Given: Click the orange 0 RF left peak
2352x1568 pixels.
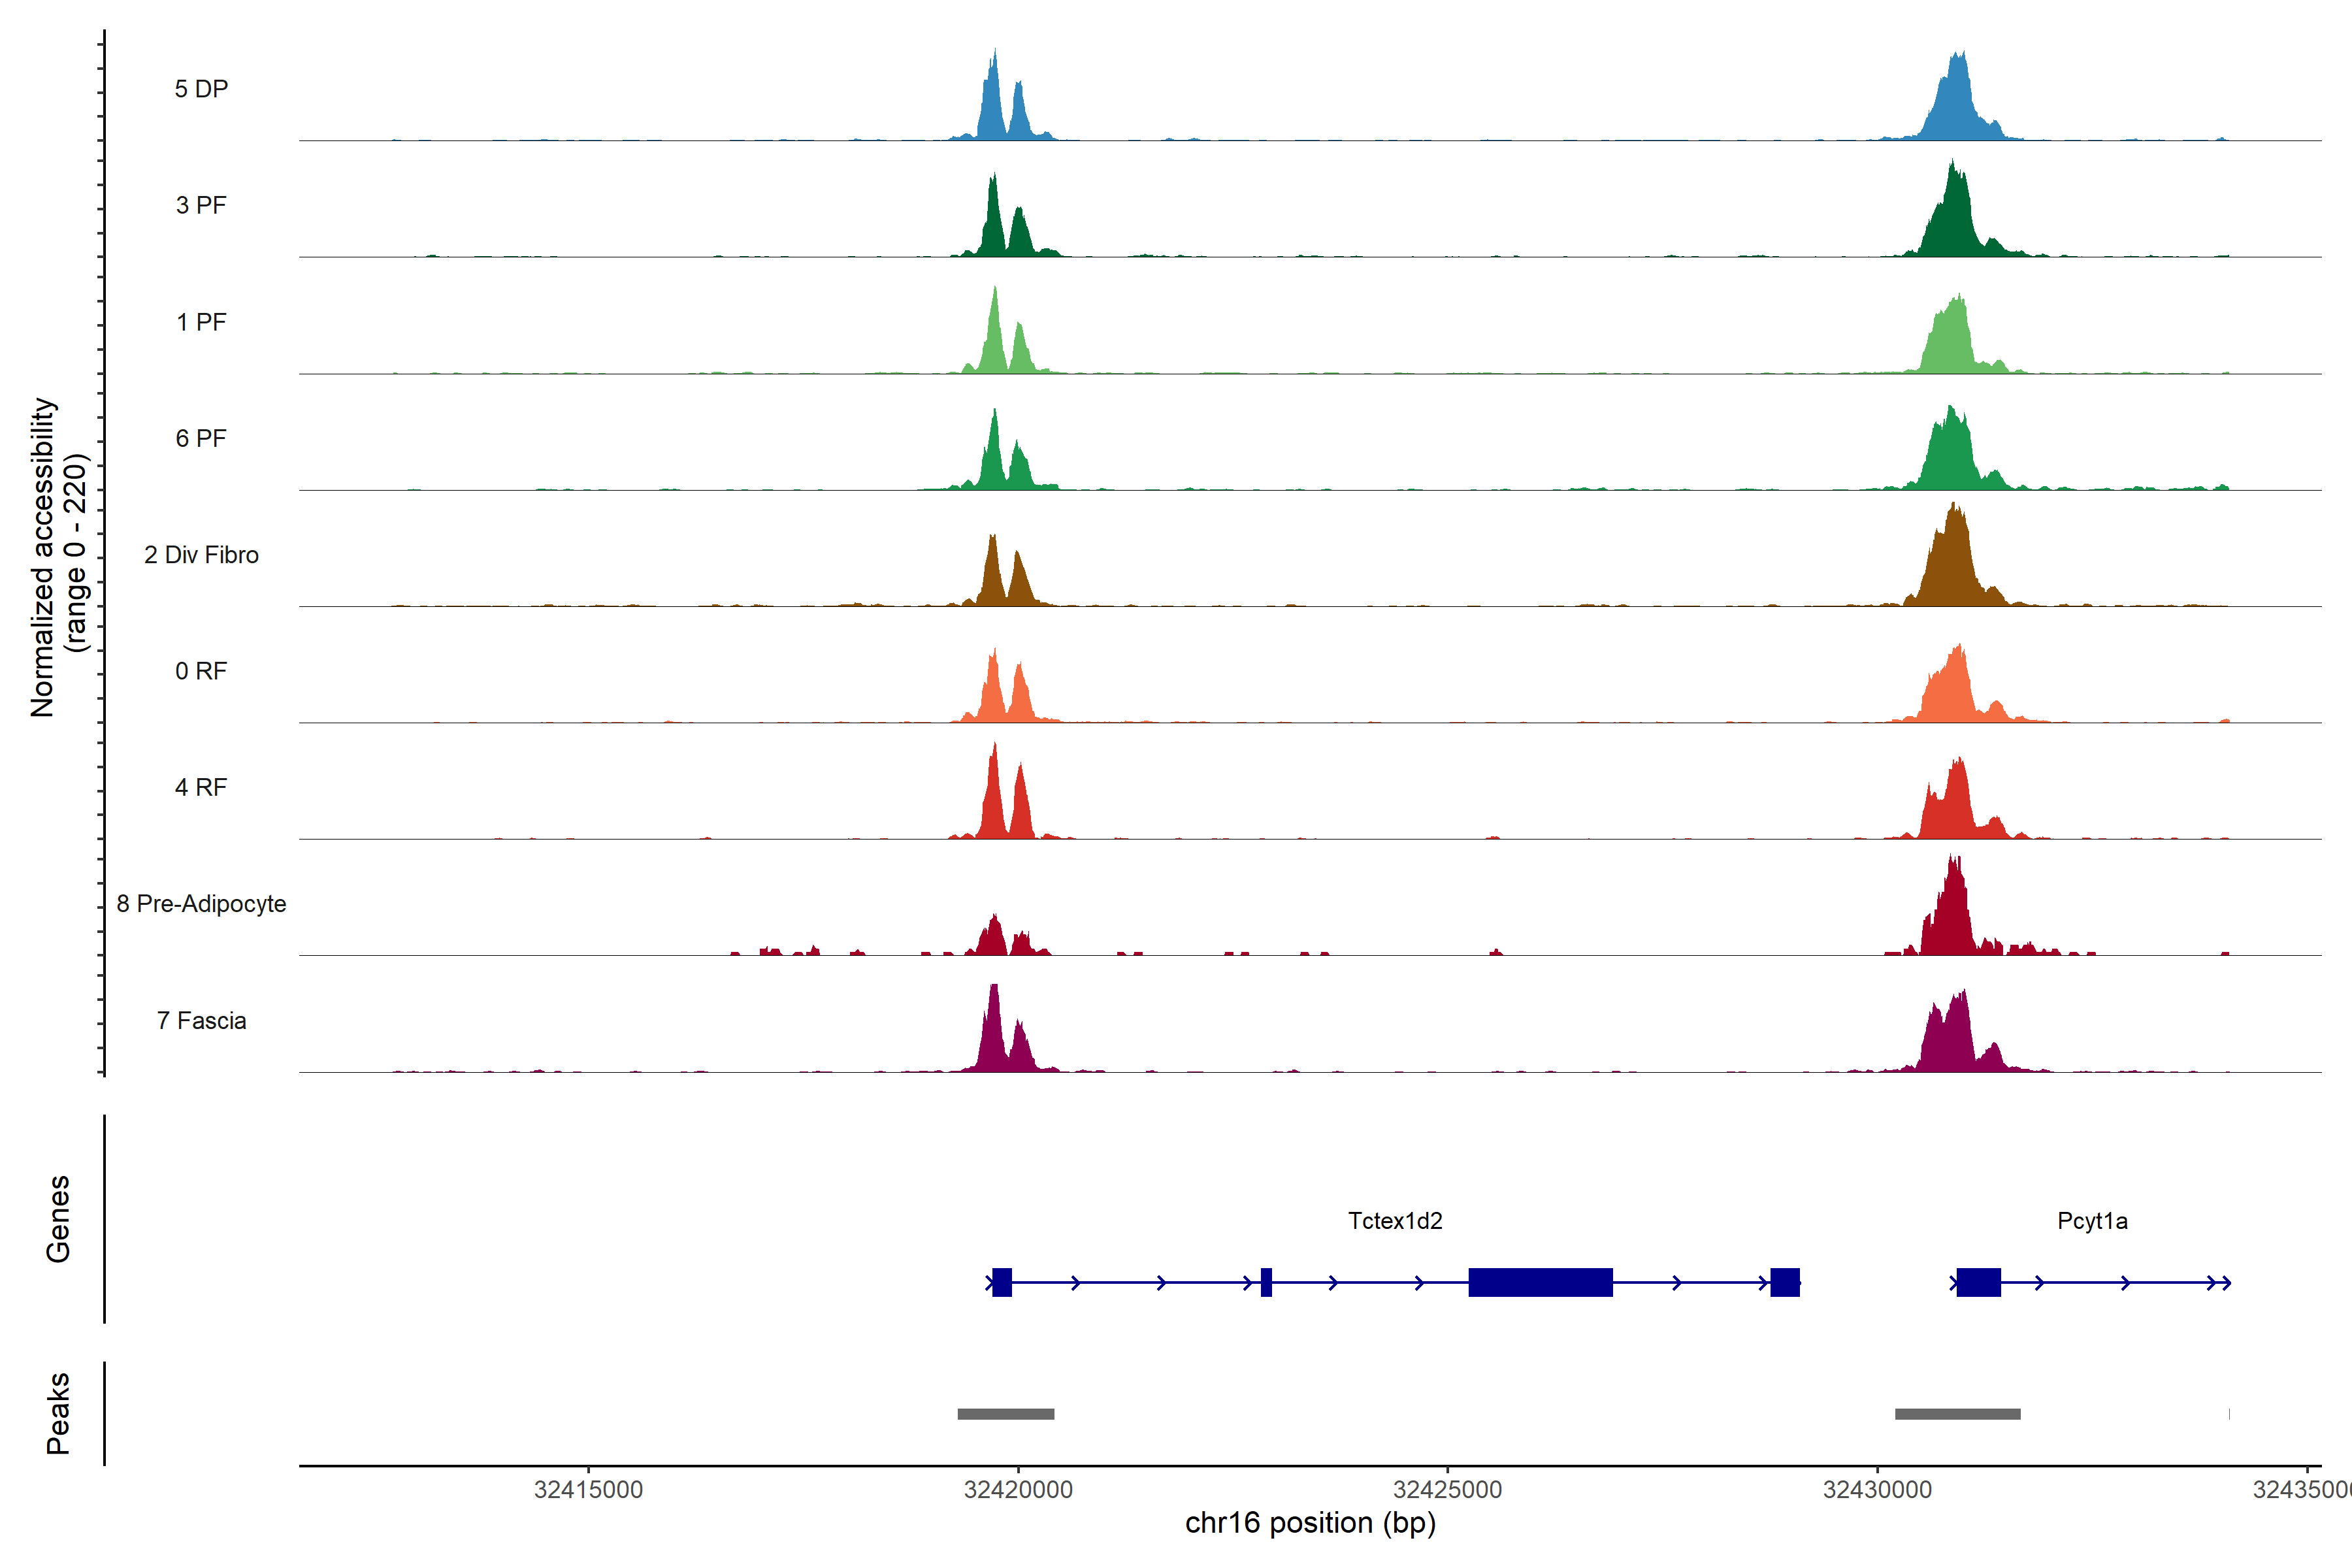Looking at the screenshot, I should (993, 695).
